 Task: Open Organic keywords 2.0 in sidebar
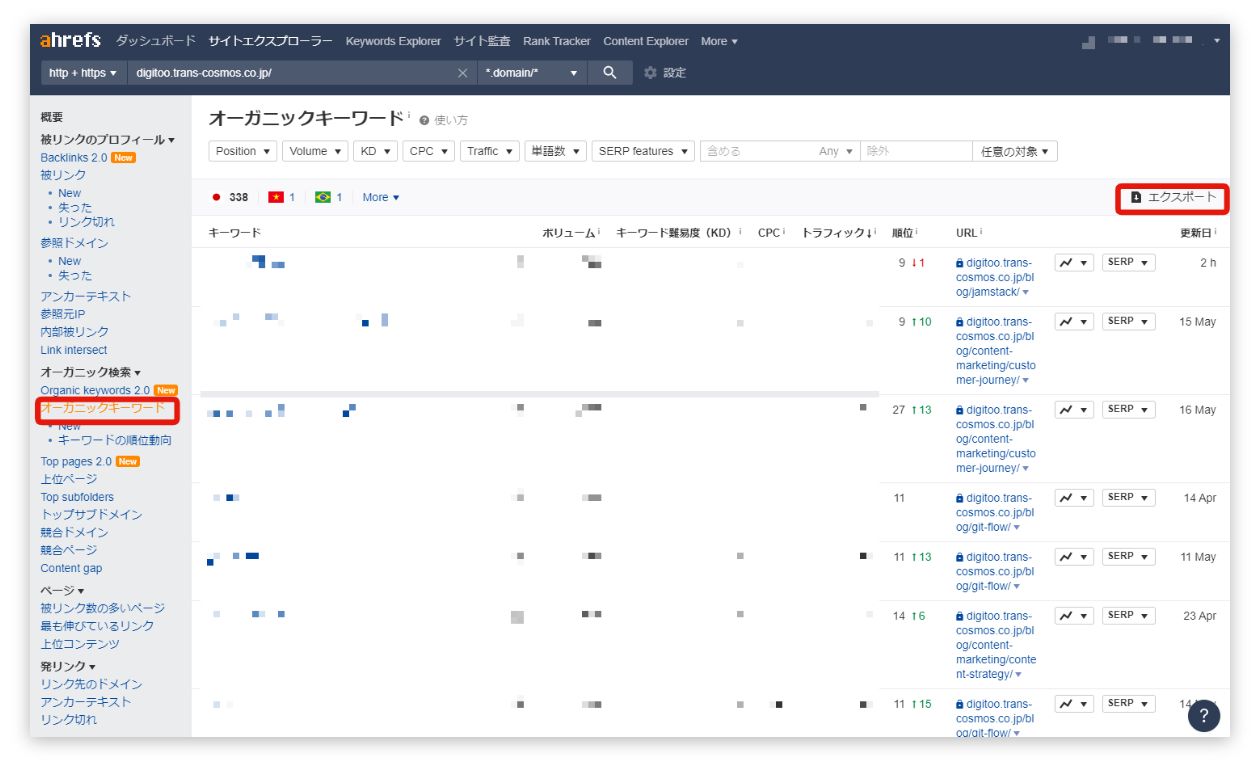click(95, 390)
